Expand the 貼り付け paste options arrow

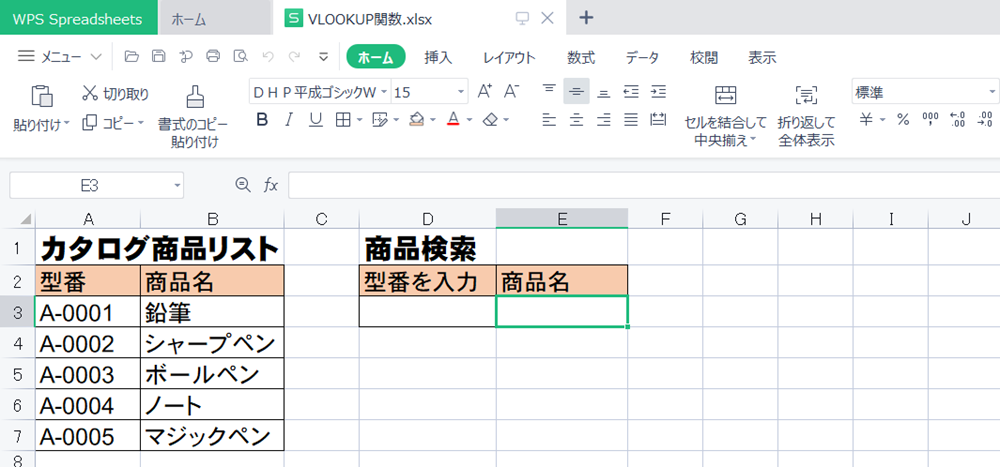pyautogui.click(x=66, y=124)
